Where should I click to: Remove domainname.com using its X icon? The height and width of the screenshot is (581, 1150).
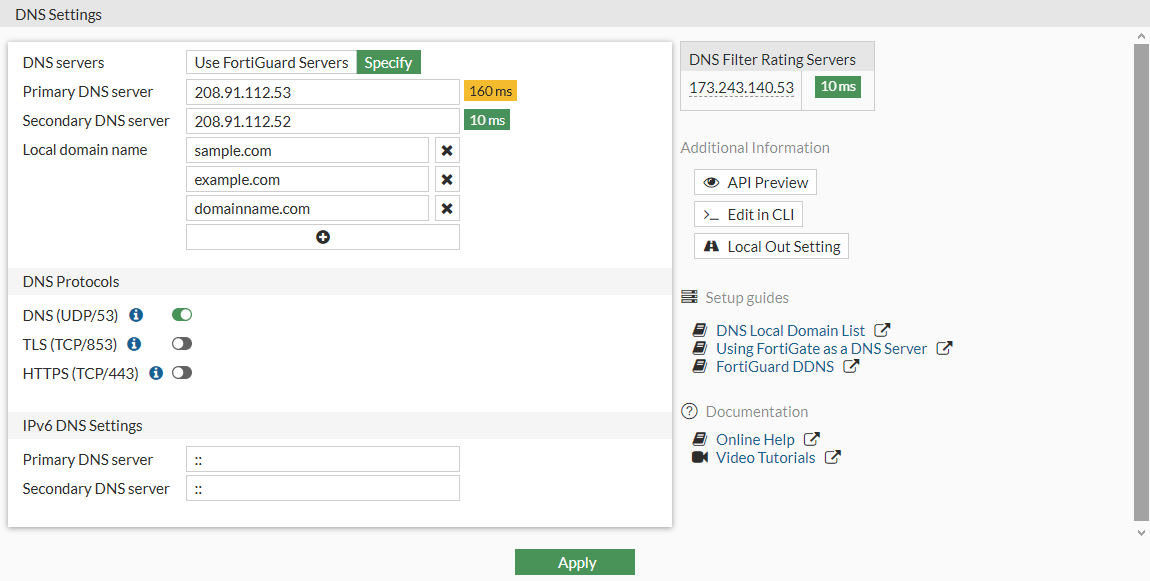(x=447, y=209)
